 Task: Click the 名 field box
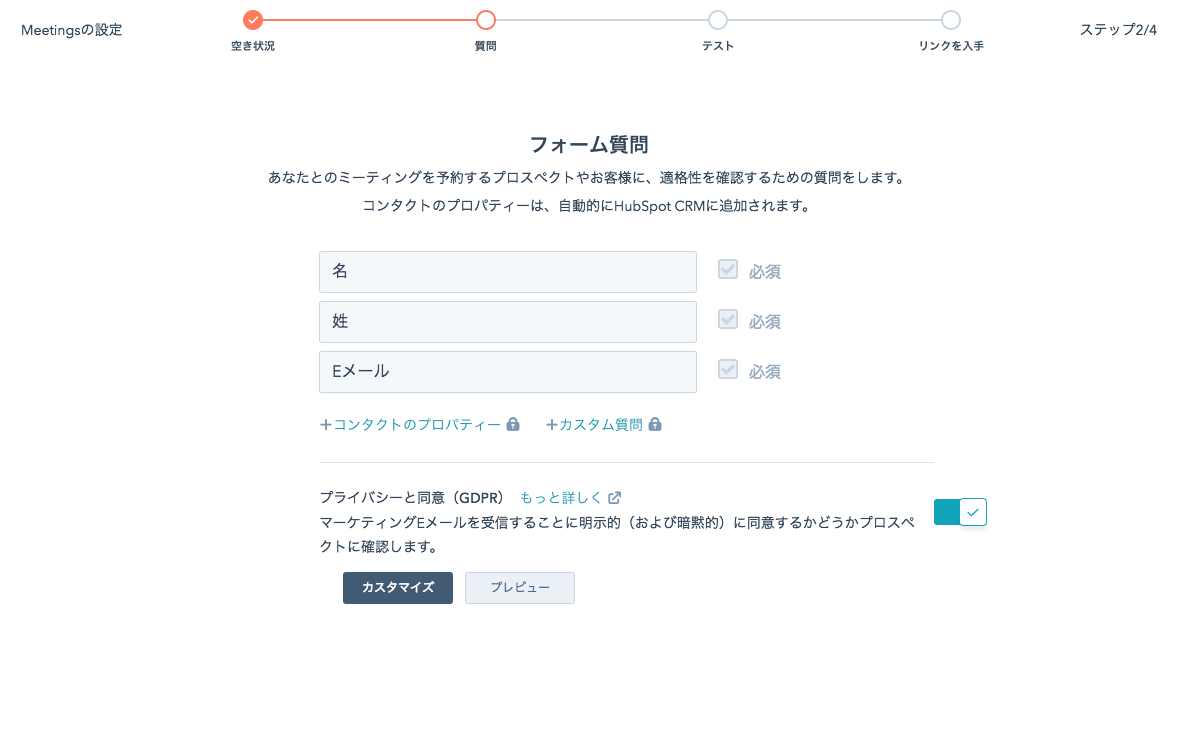(508, 272)
